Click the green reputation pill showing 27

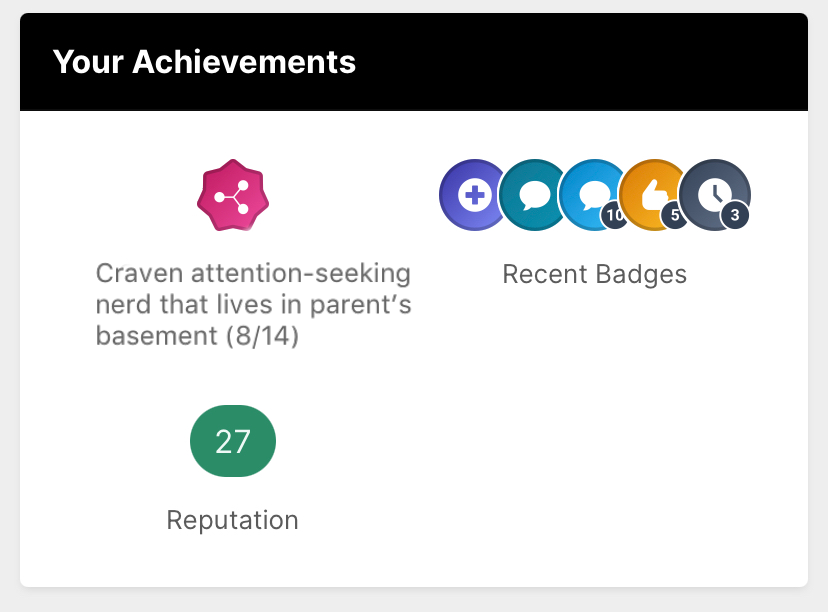point(233,441)
